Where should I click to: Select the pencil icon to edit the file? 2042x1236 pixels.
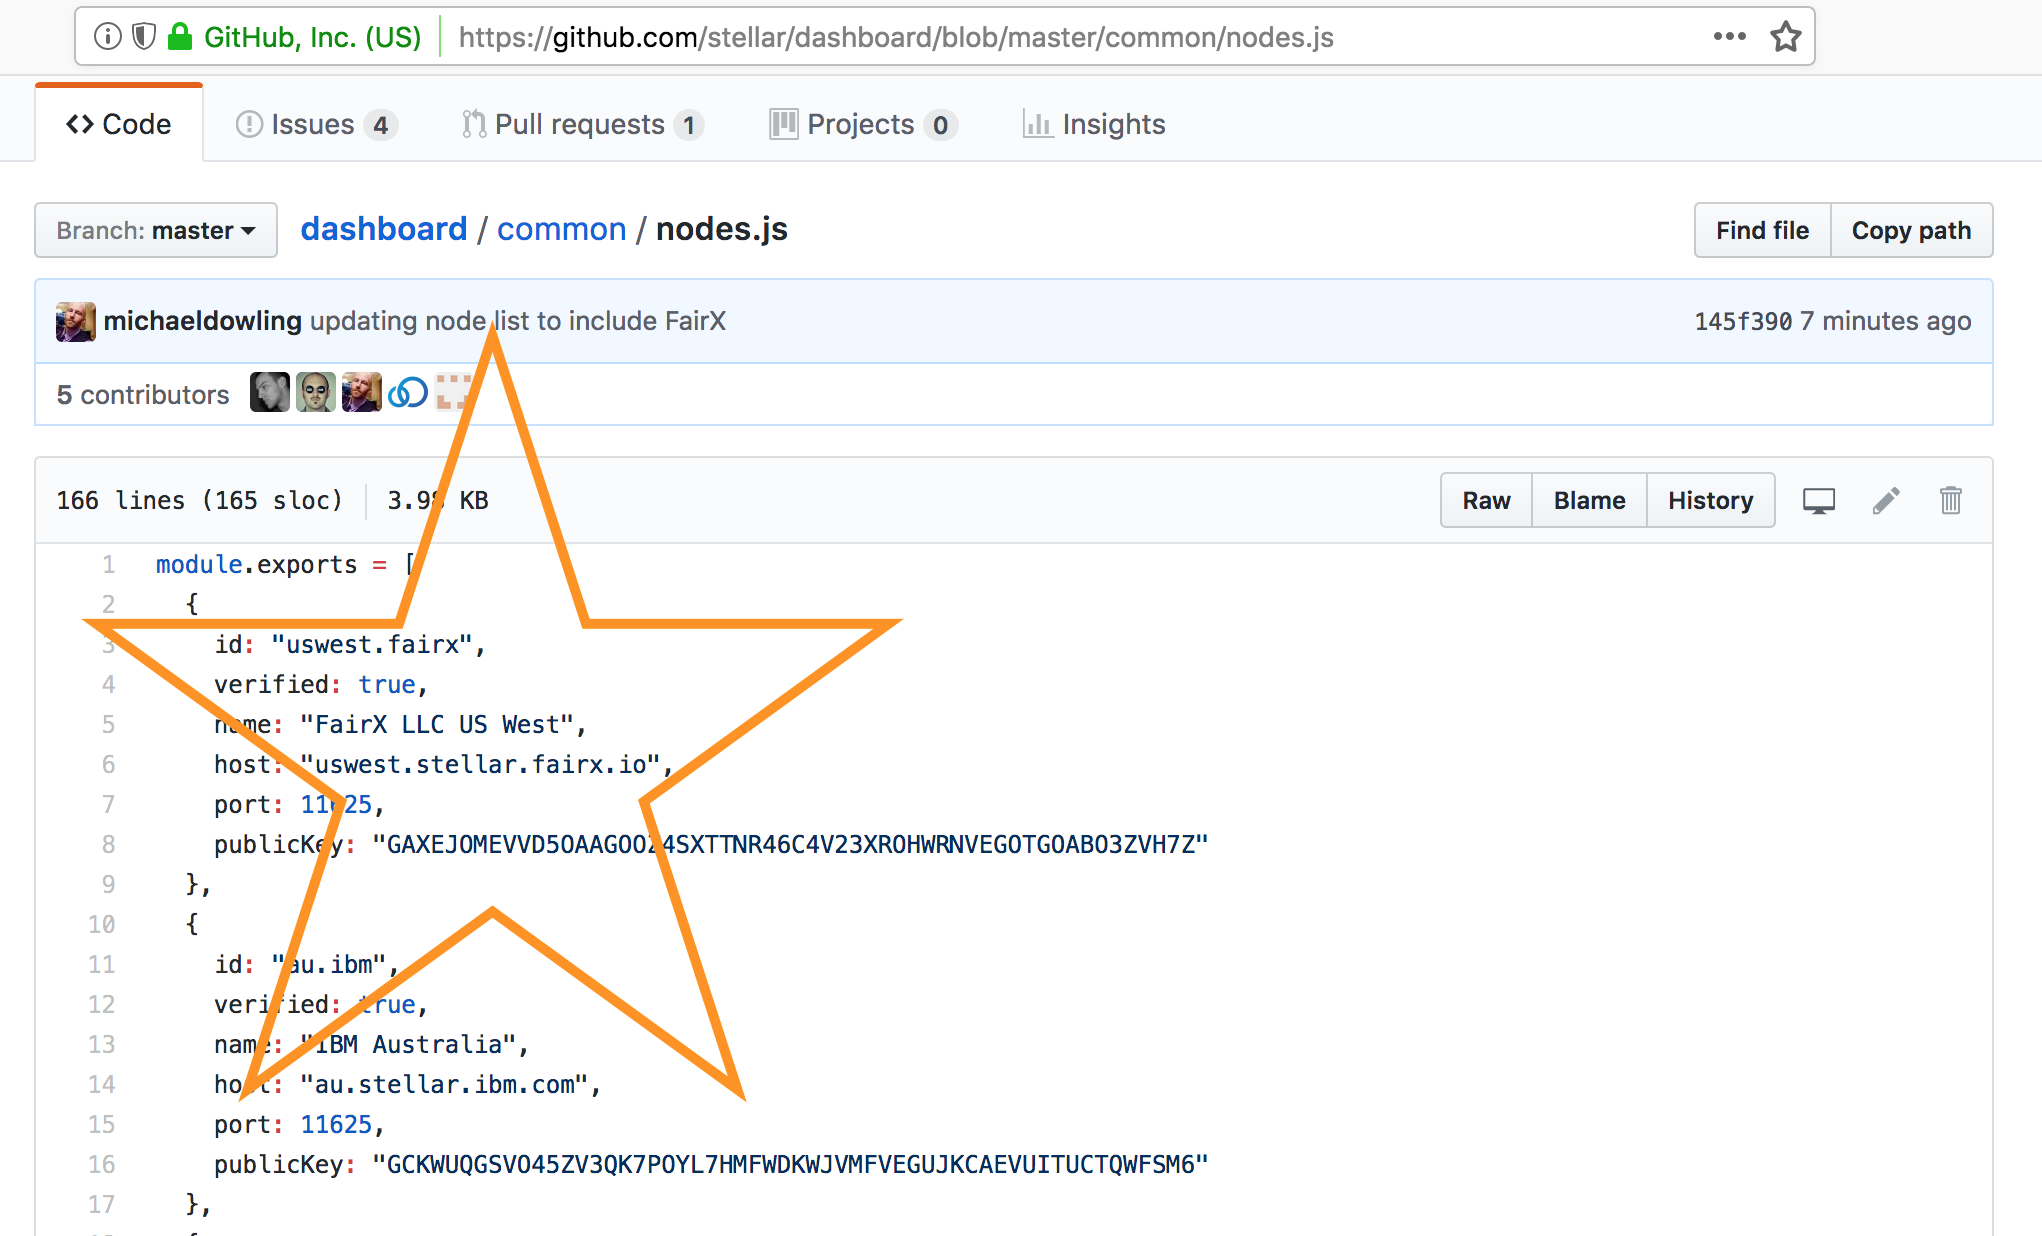1886,500
